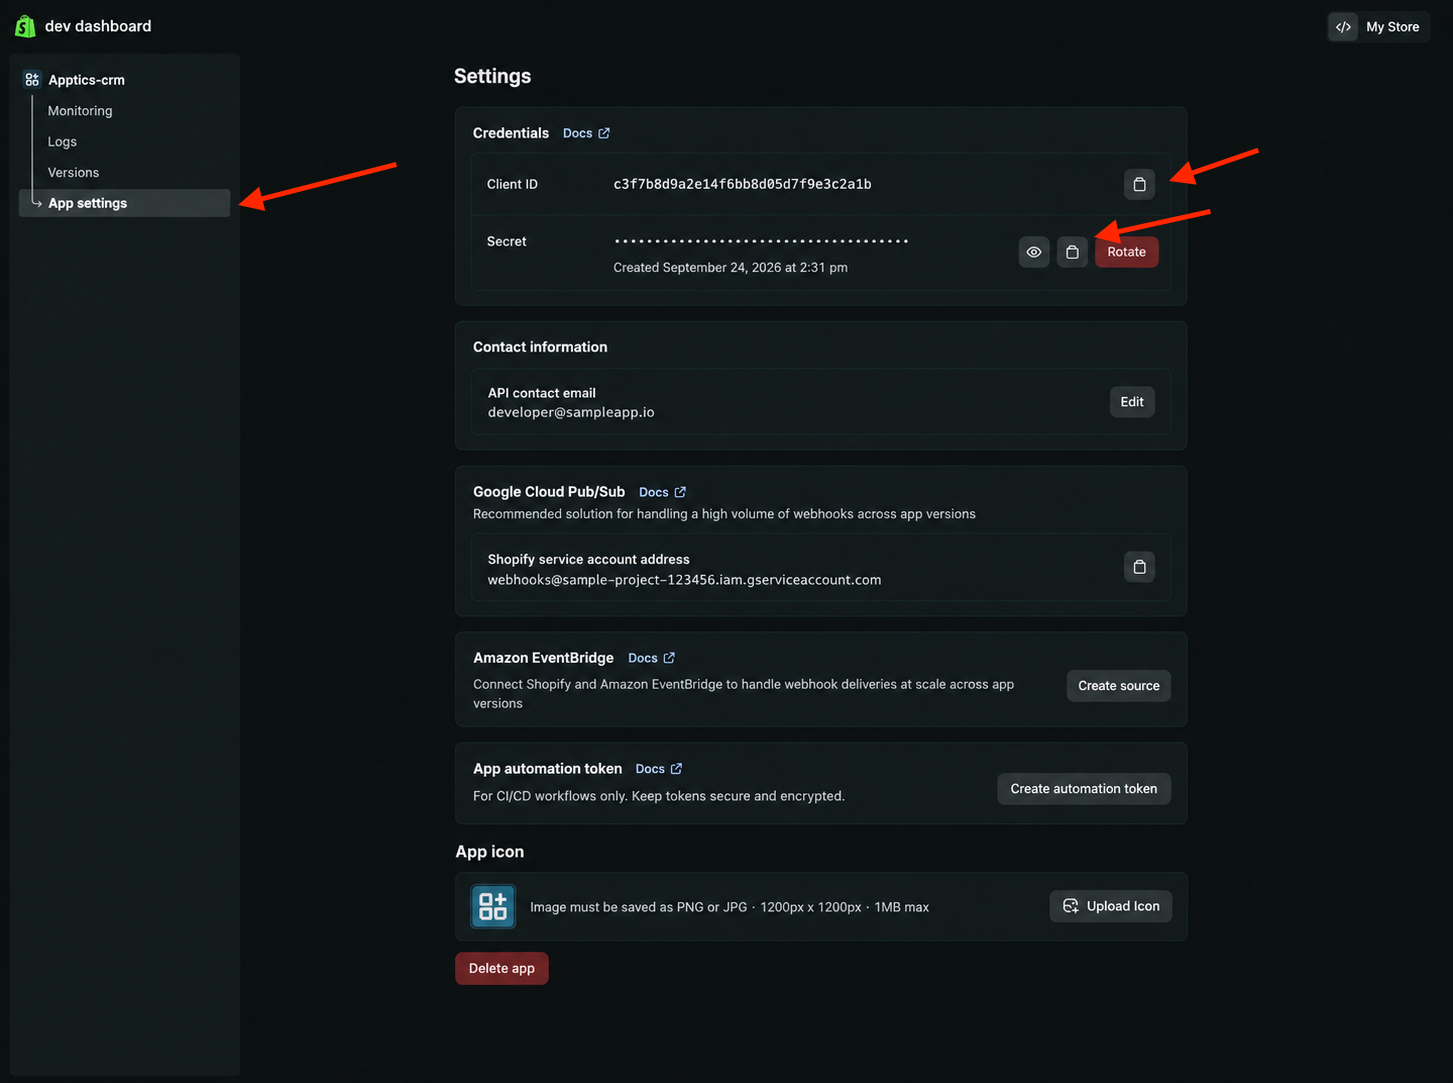Click the dev dashboard title
This screenshot has height=1083, width=1453.
[x=98, y=26]
